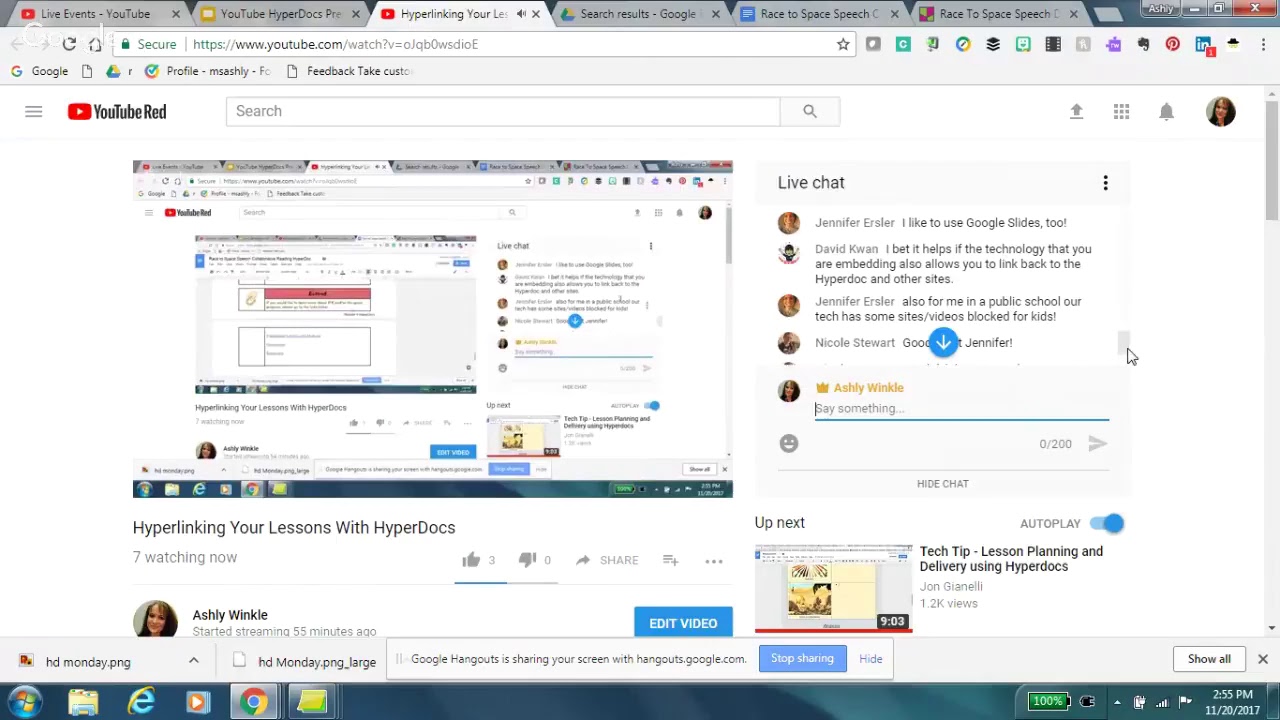Viewport: 1280px width, 720px height.
Task: Switch to Race To Space Speech pink tab
Action: pyautogui.click(x=997, y=14)
